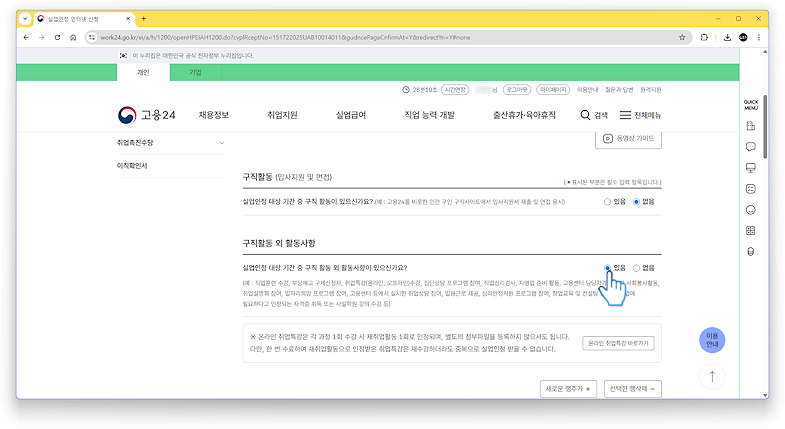This screenshot has height=429, width=785.
Task: Click the page vertical scrollbar thumb
Action: [x=765, y=126]
